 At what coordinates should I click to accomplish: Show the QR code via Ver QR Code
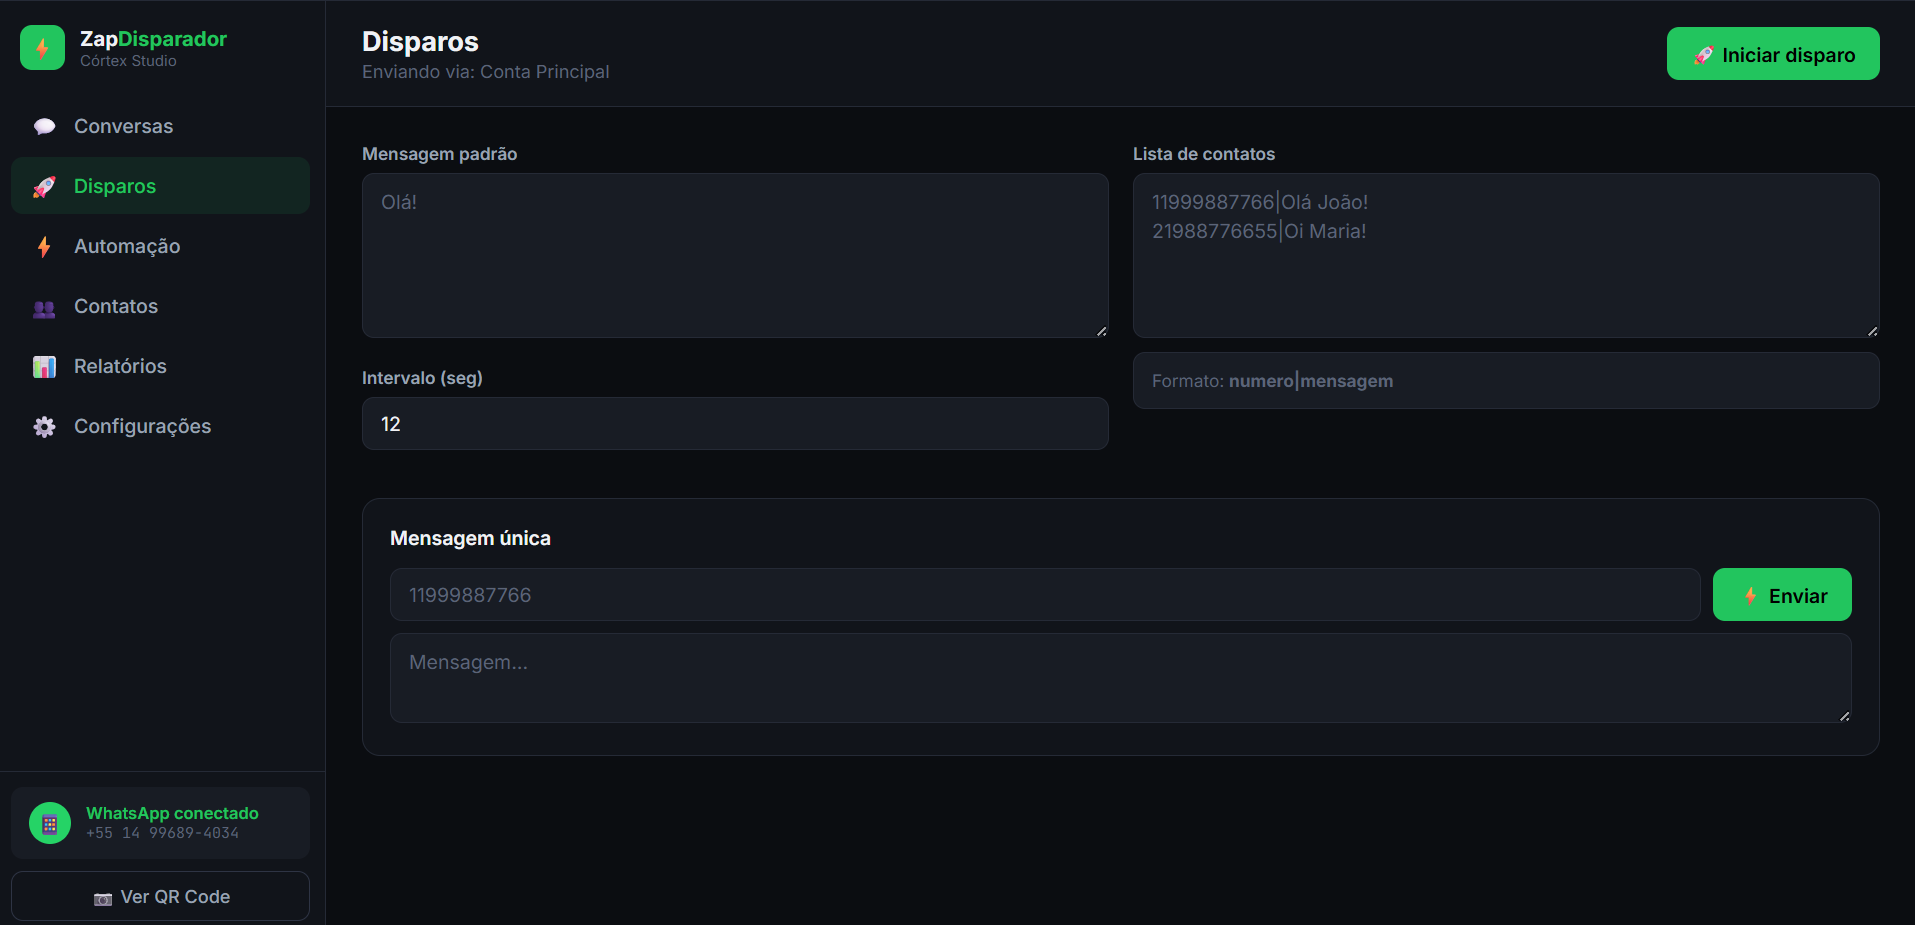coord(160,896)
